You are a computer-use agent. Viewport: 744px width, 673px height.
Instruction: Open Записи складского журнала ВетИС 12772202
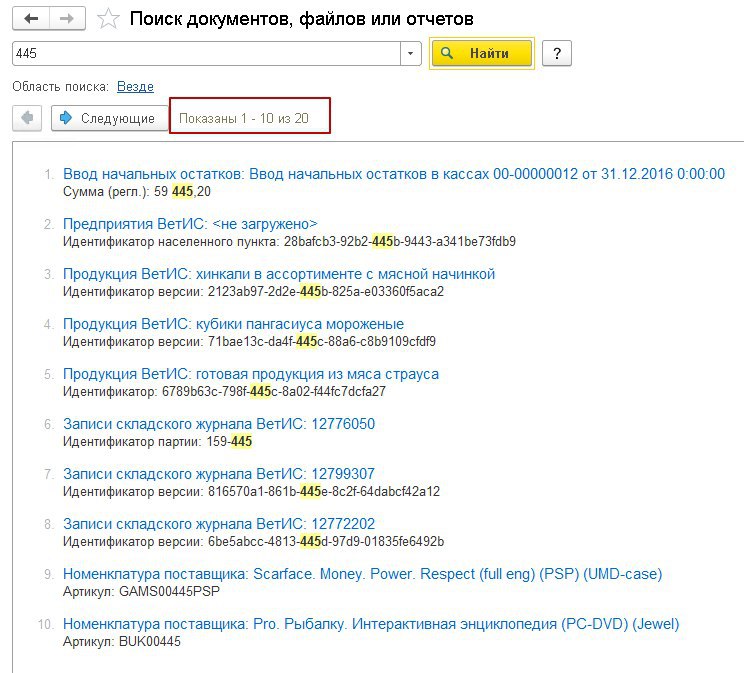pos(219,524)
